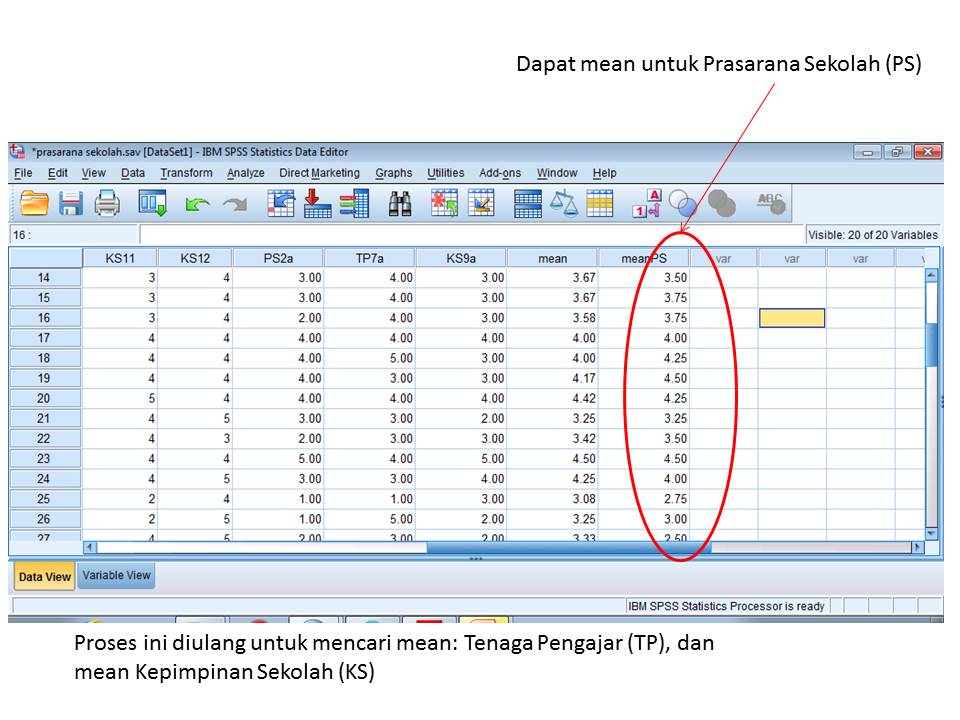
Task: Show all variables gray circles icon
Action: point(721,203)
